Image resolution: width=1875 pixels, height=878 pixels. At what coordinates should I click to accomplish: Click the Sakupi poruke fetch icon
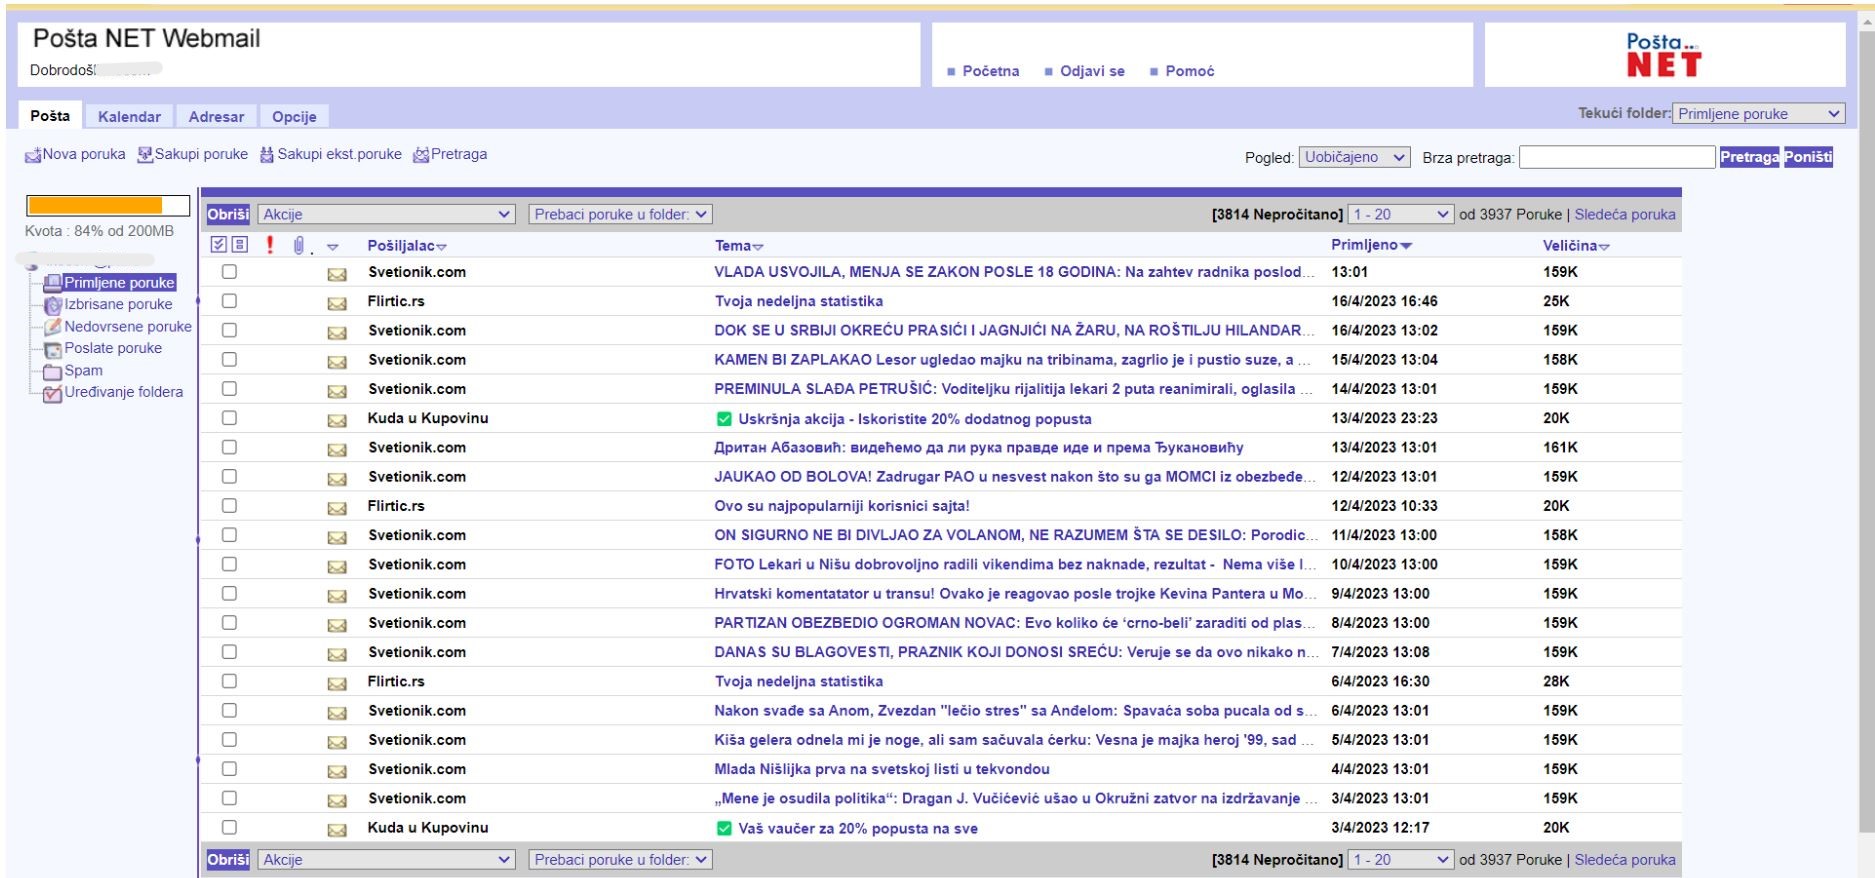pos(145,155)
